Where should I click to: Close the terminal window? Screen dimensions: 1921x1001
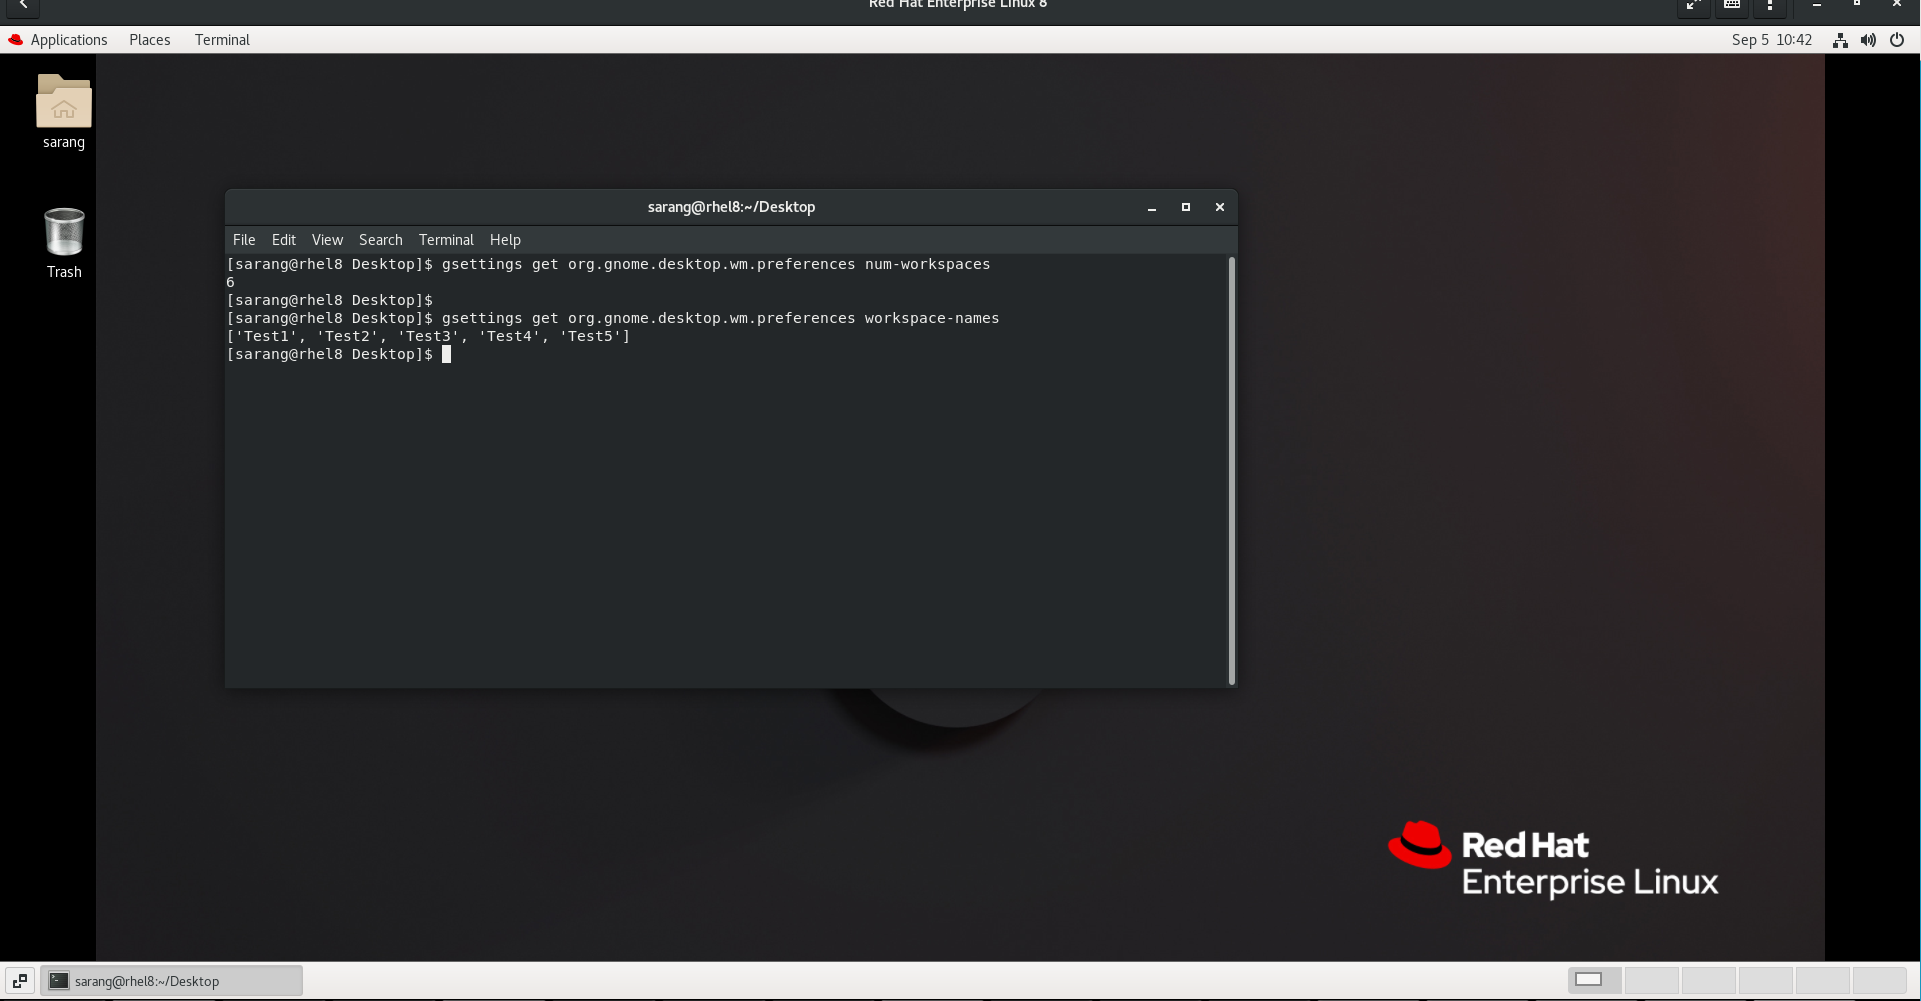[x=1220, y=207]
